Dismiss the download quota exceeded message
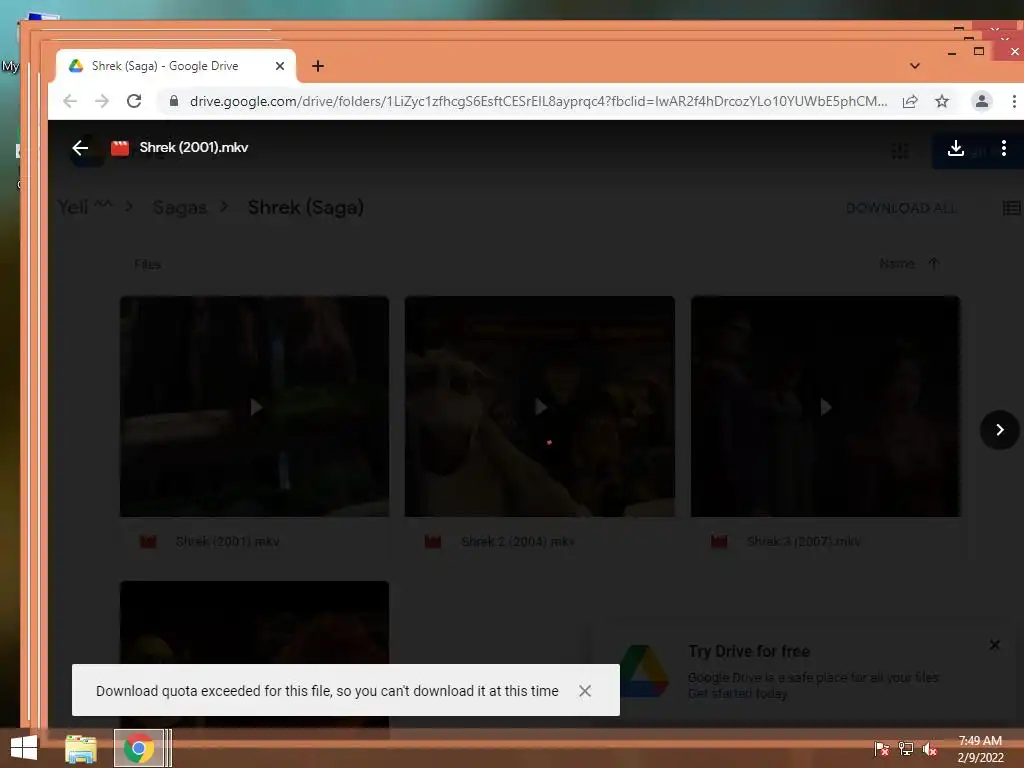The height and width of the screenshot is (768, 1024). click(x=584, y=691)
